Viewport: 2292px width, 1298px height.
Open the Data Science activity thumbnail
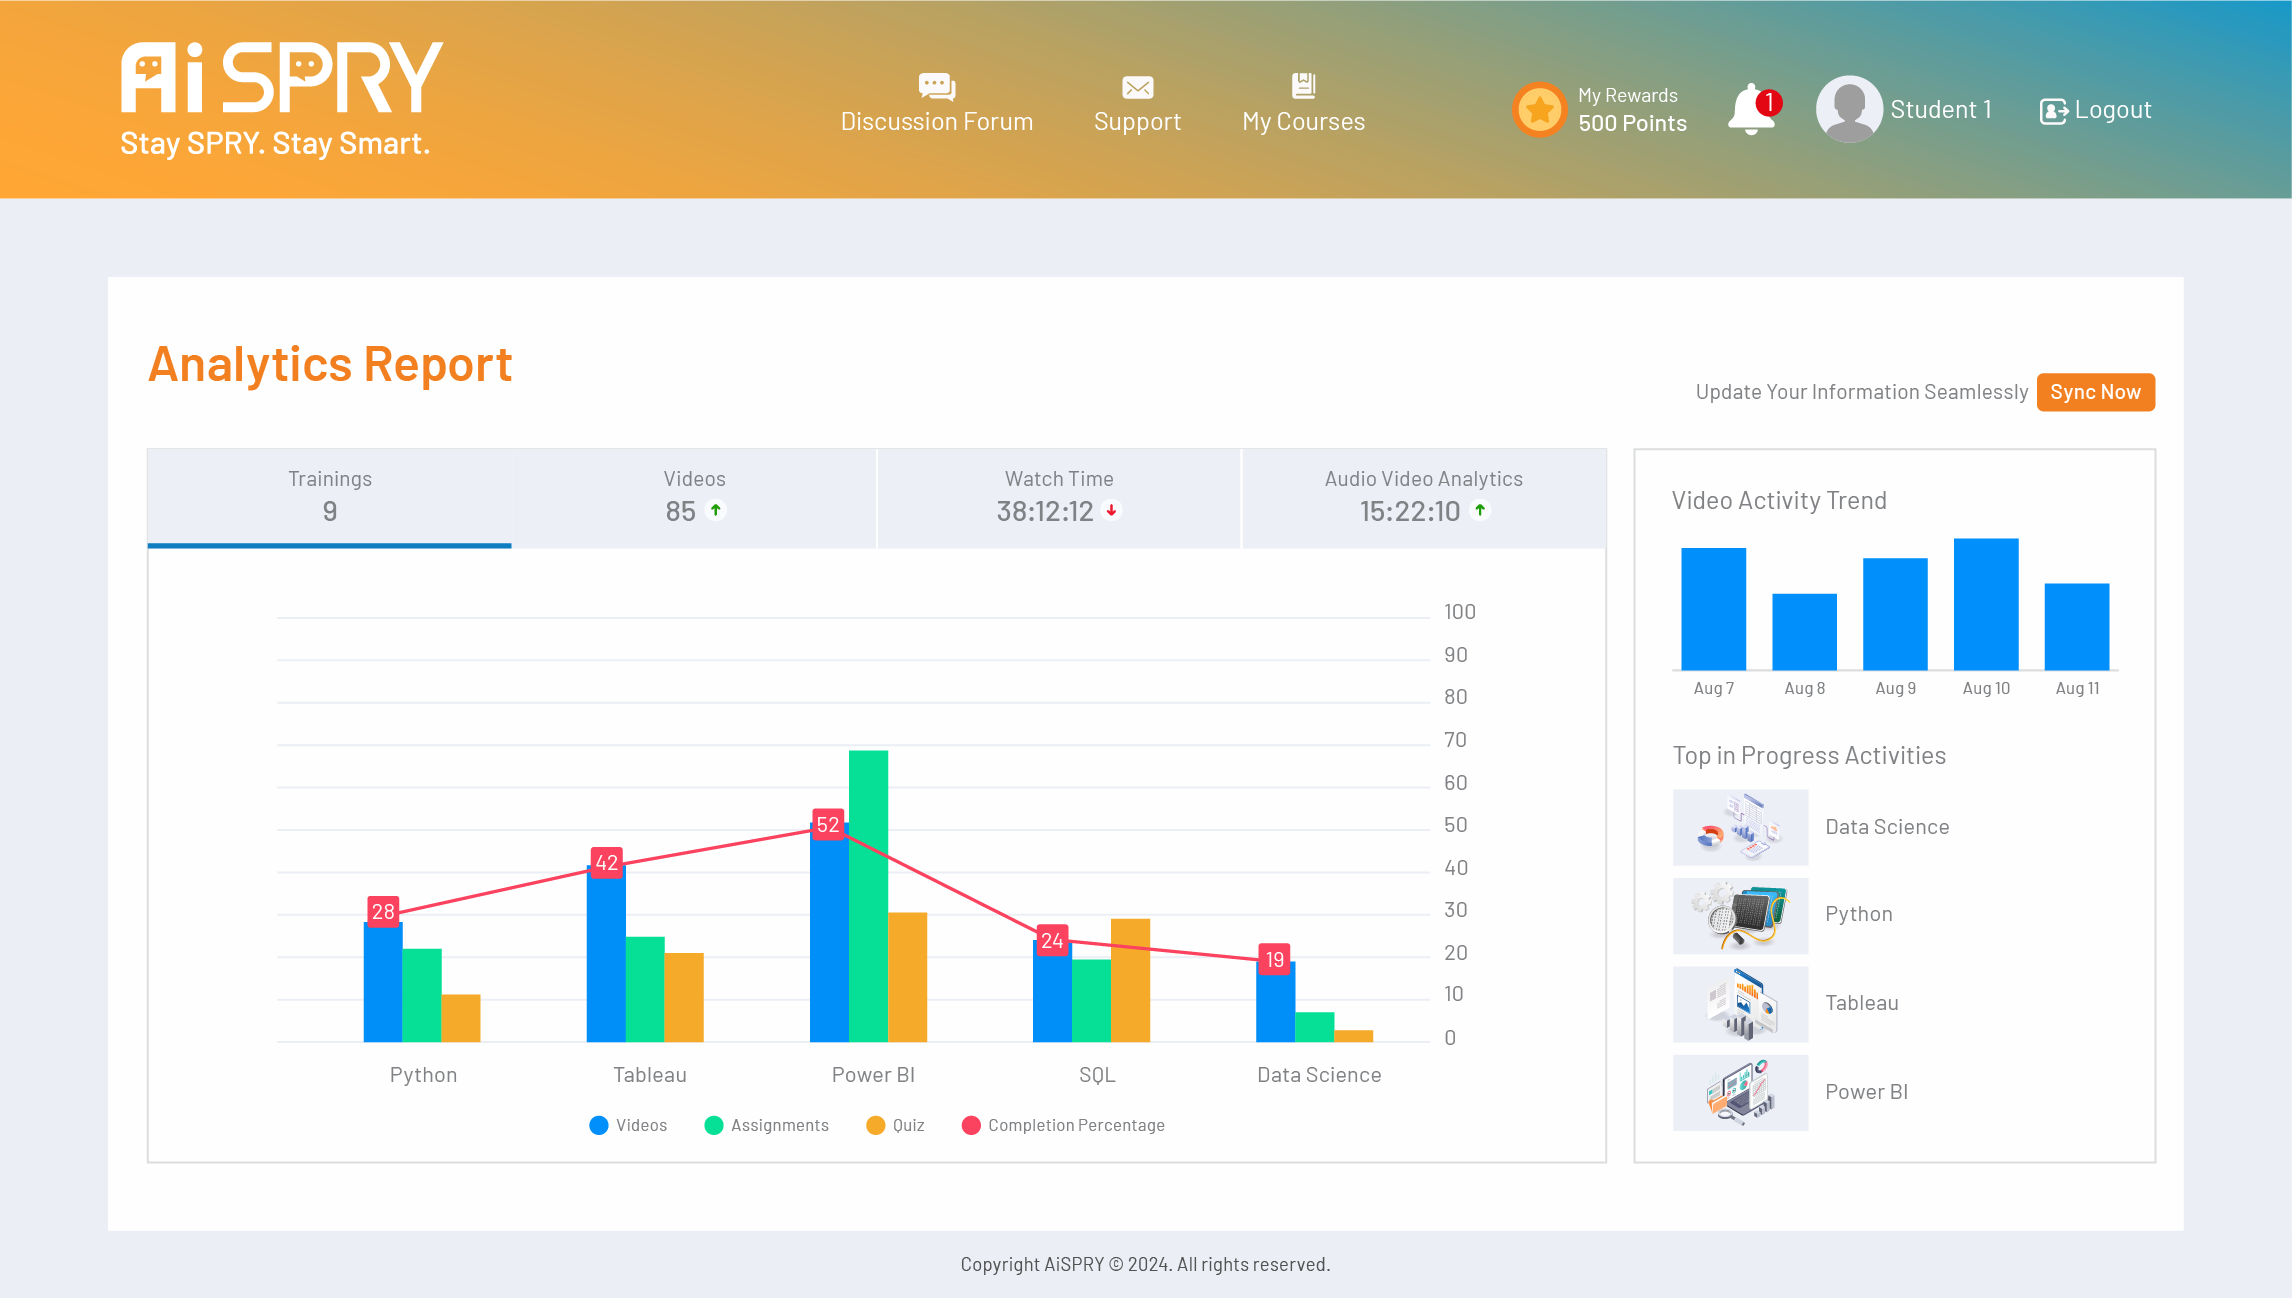point(1740,827)
